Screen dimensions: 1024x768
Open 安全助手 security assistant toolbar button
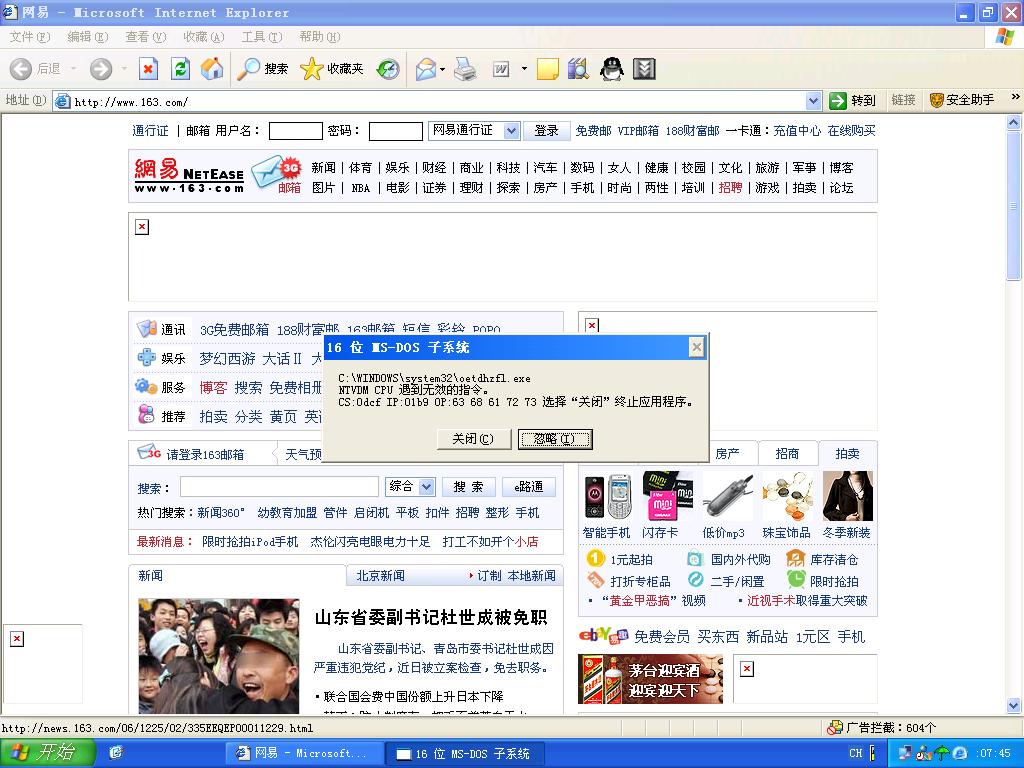(x=962, y=100)
